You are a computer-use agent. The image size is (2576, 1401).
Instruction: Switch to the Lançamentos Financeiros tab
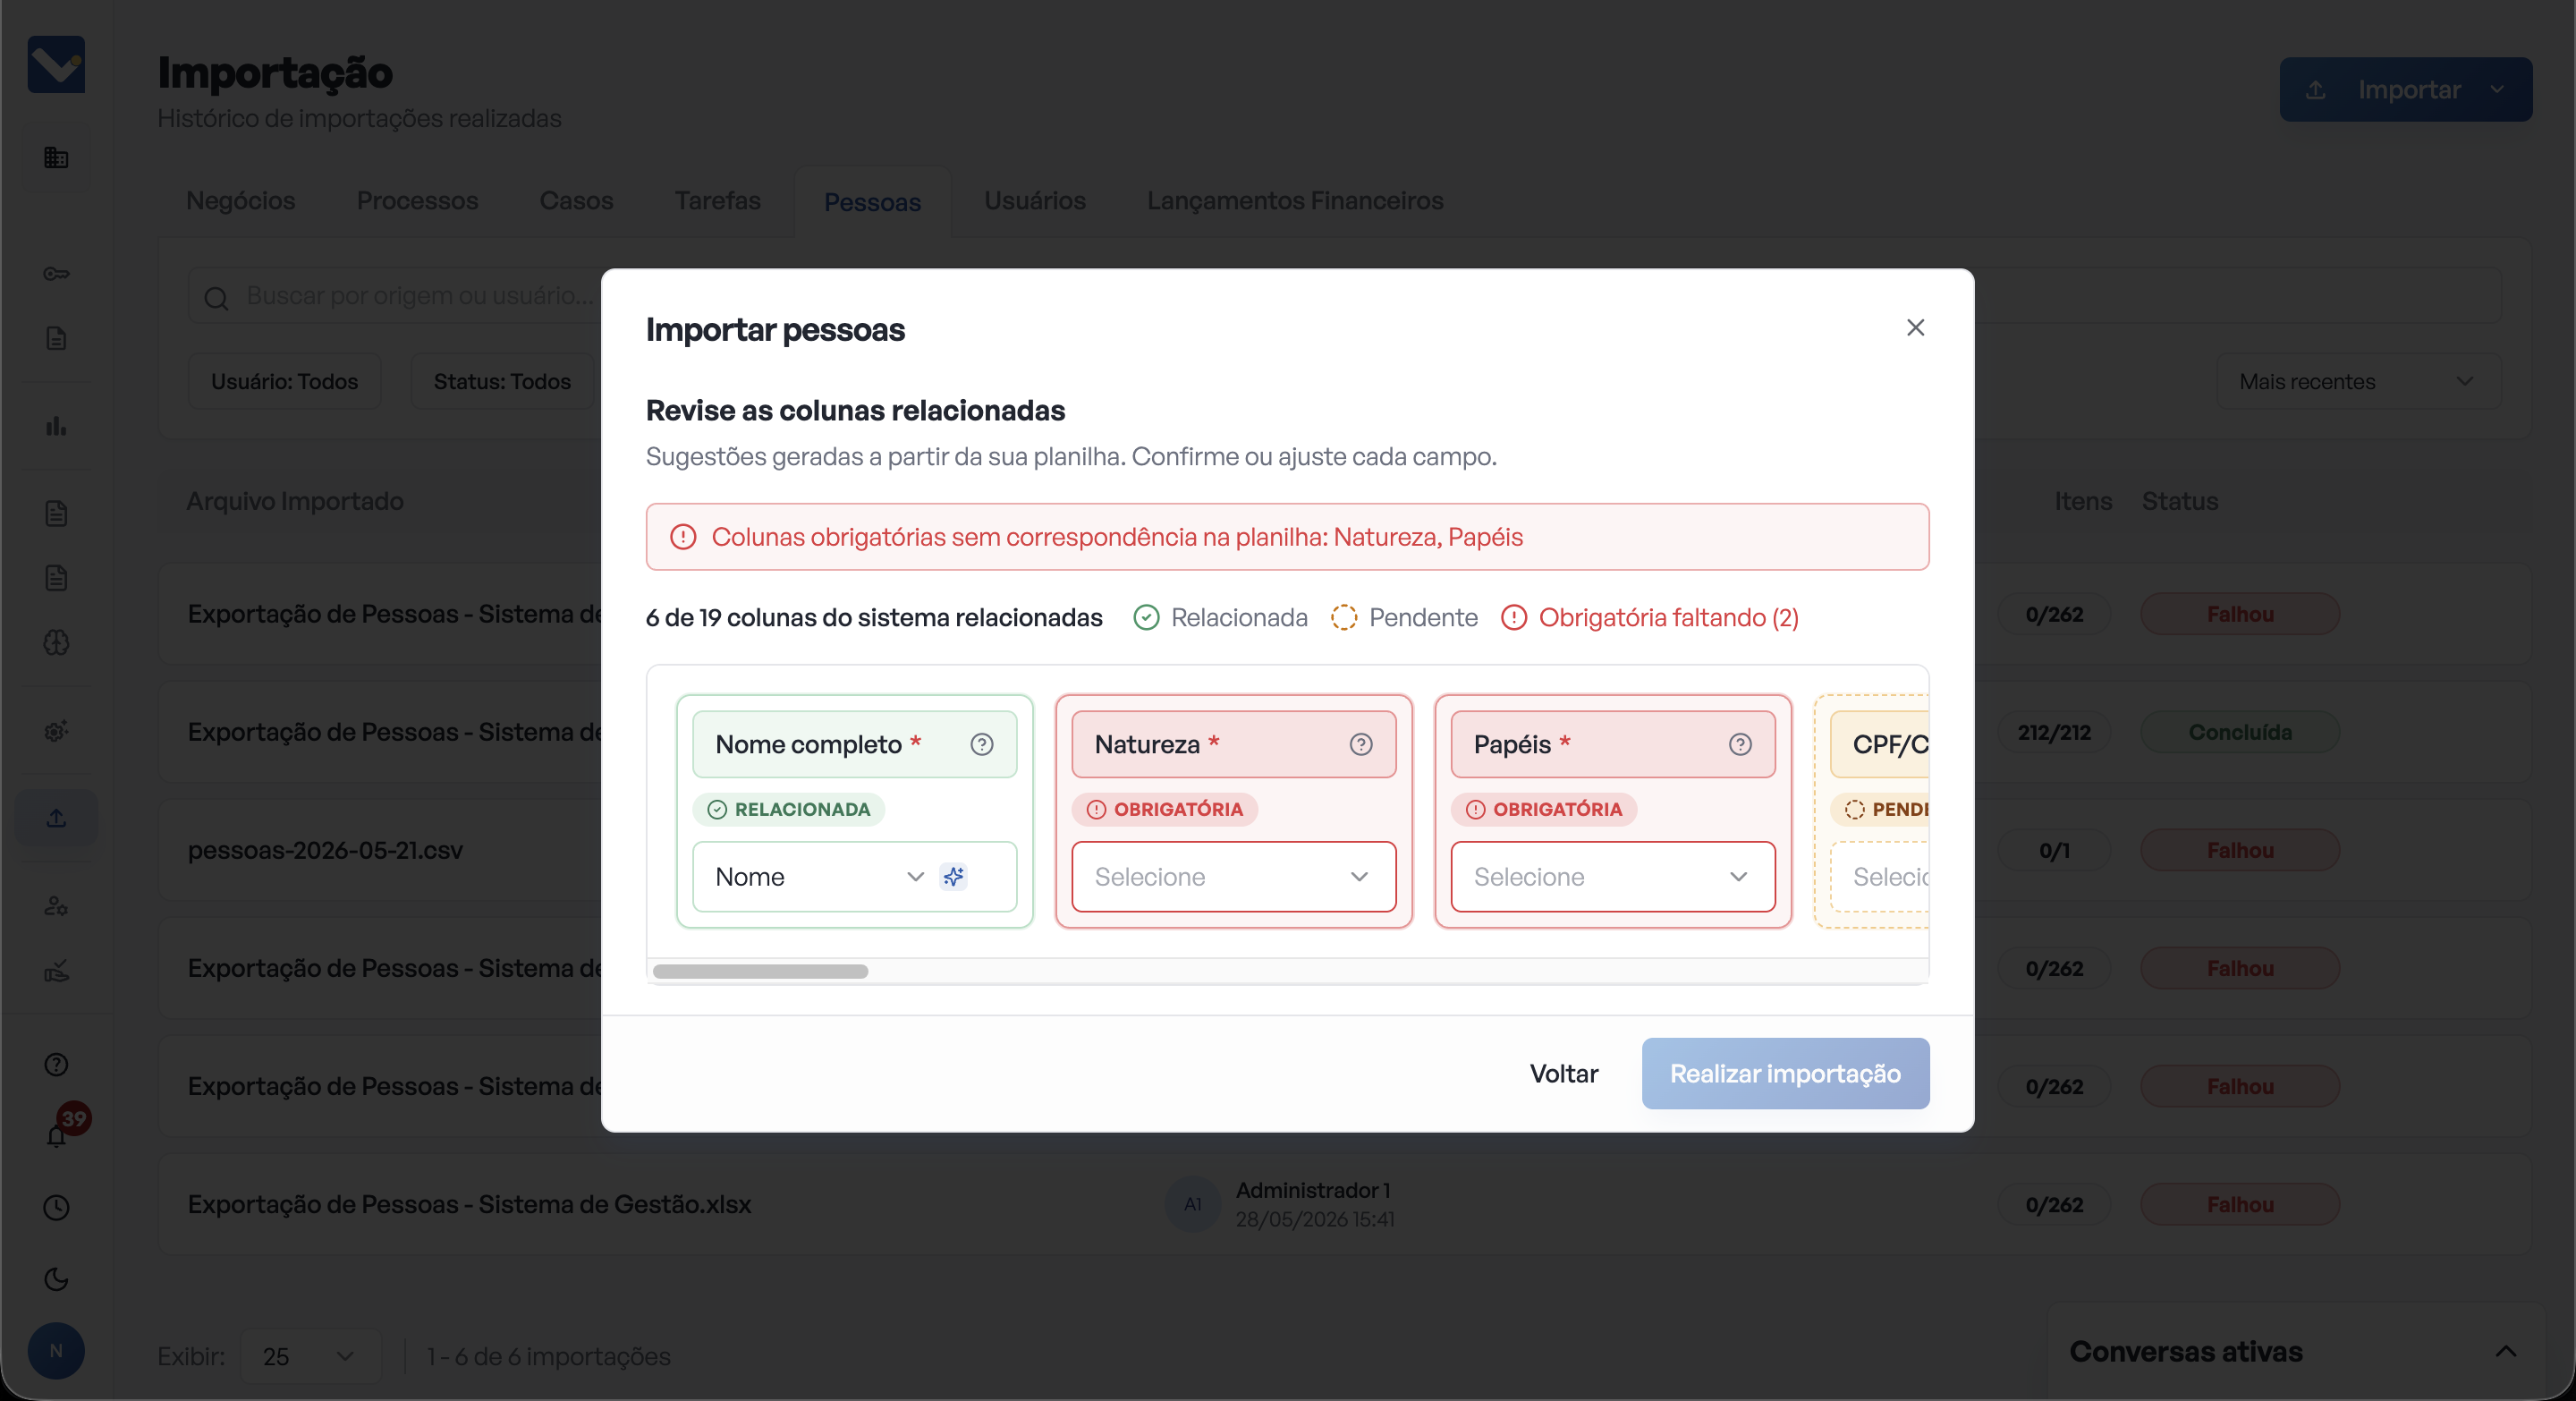[x=1294, y=201]
